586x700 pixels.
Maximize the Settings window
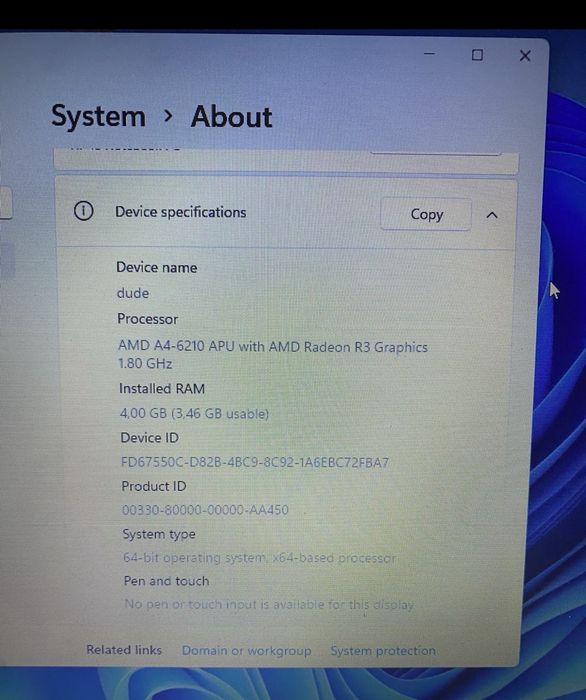477,55
